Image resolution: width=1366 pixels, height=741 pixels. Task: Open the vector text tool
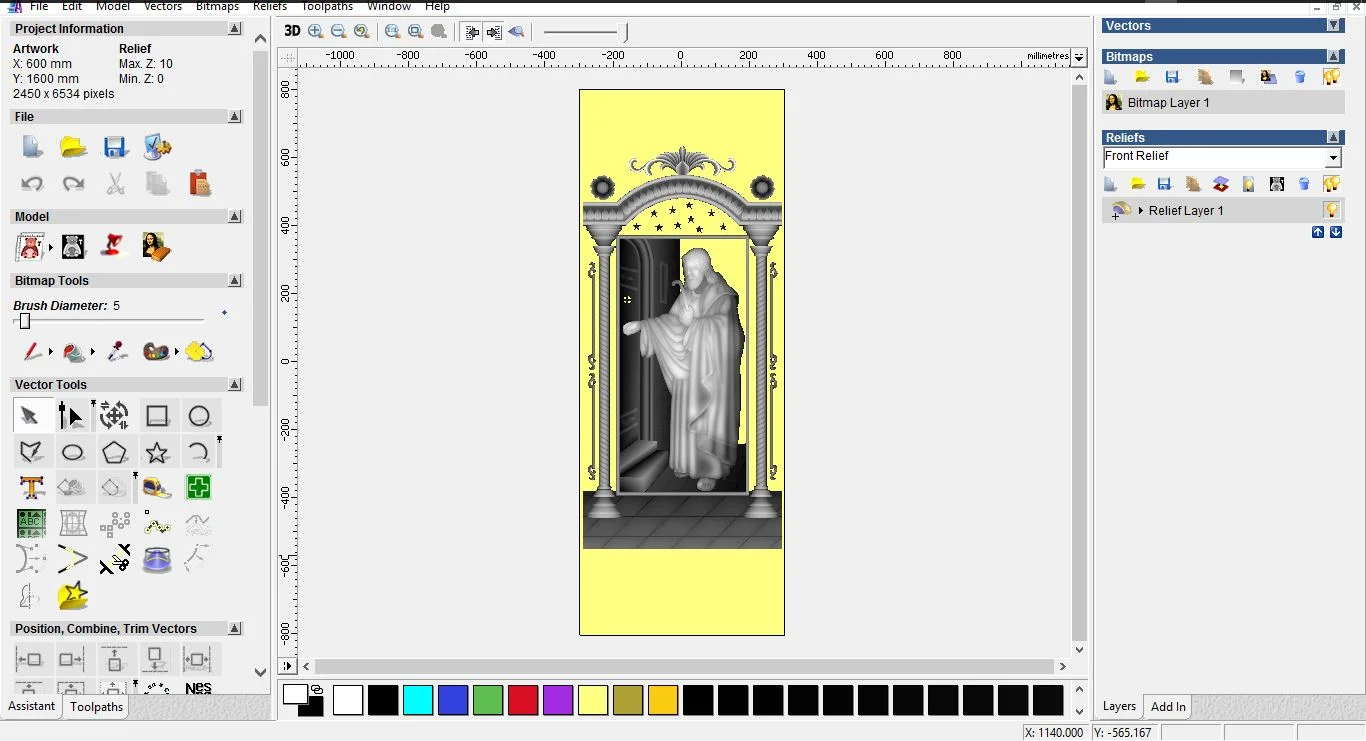pos(31,488)
